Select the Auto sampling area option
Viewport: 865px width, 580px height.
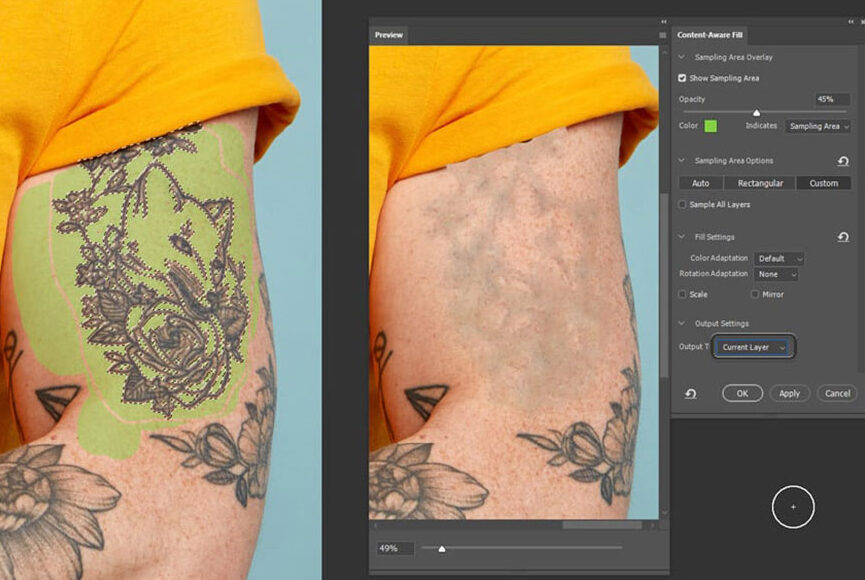coord(699,183)
